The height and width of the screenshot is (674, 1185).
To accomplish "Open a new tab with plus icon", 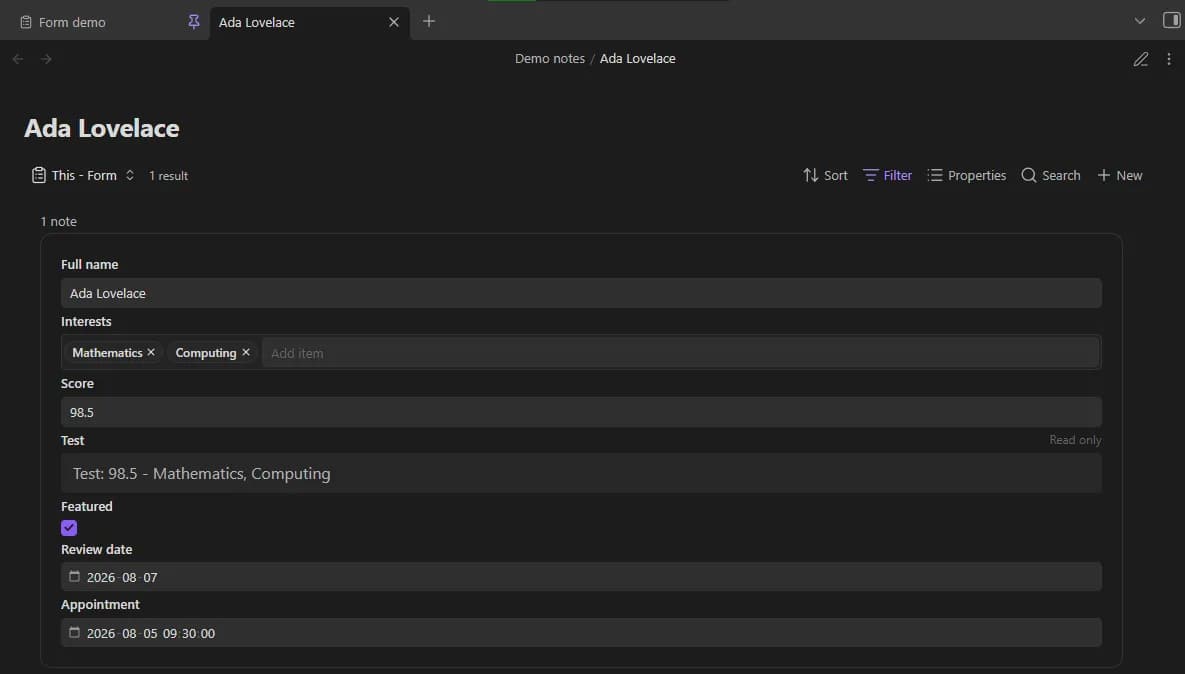I will coord(429,21).
